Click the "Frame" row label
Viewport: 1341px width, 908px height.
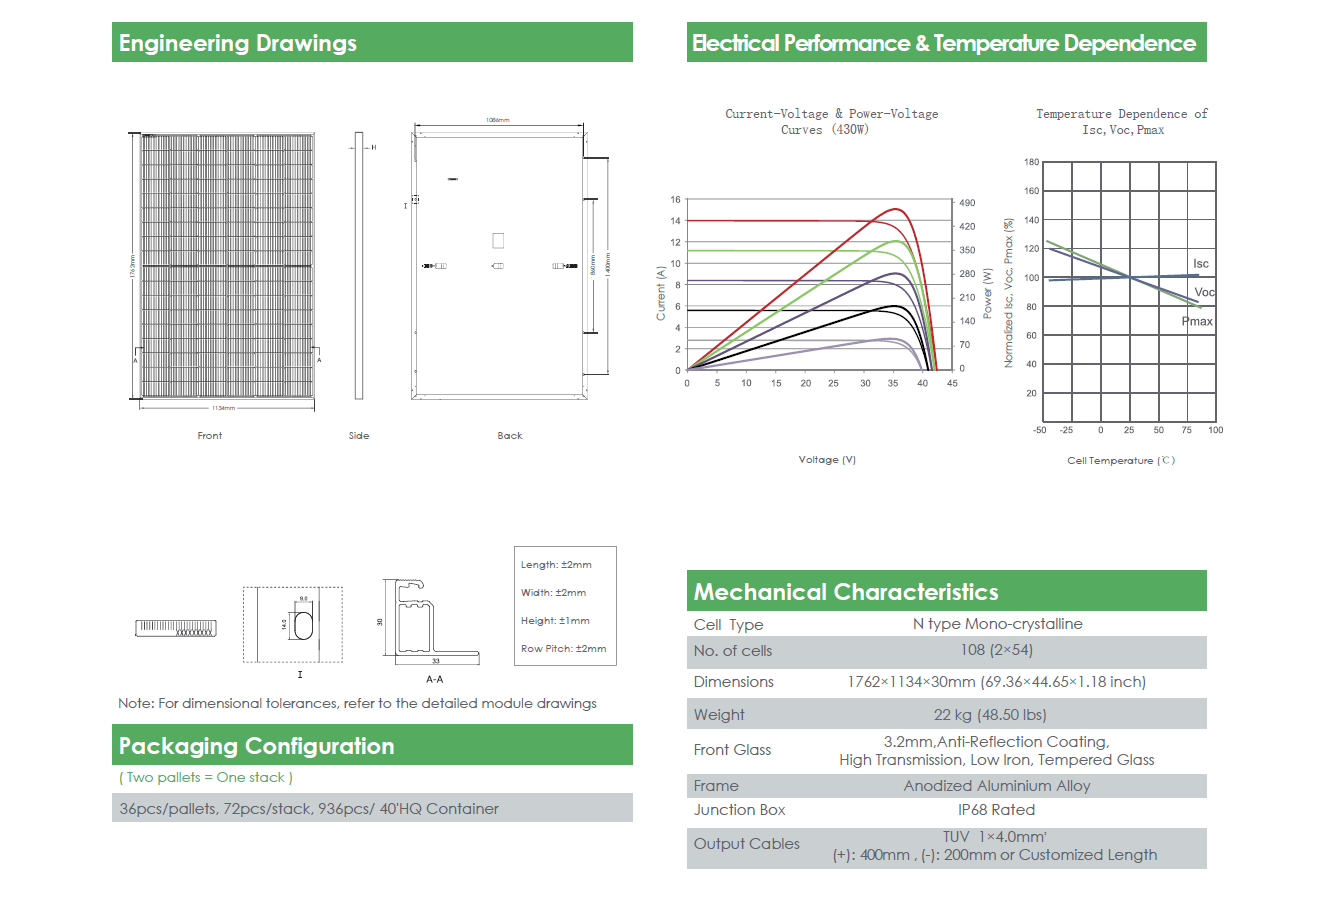click(x=716, y=786)
